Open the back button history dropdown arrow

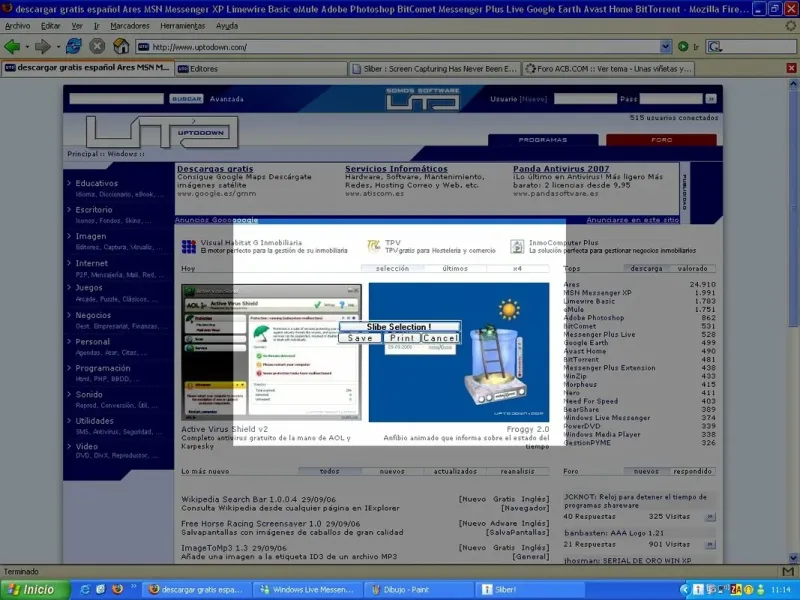click(x=27, y=47)
